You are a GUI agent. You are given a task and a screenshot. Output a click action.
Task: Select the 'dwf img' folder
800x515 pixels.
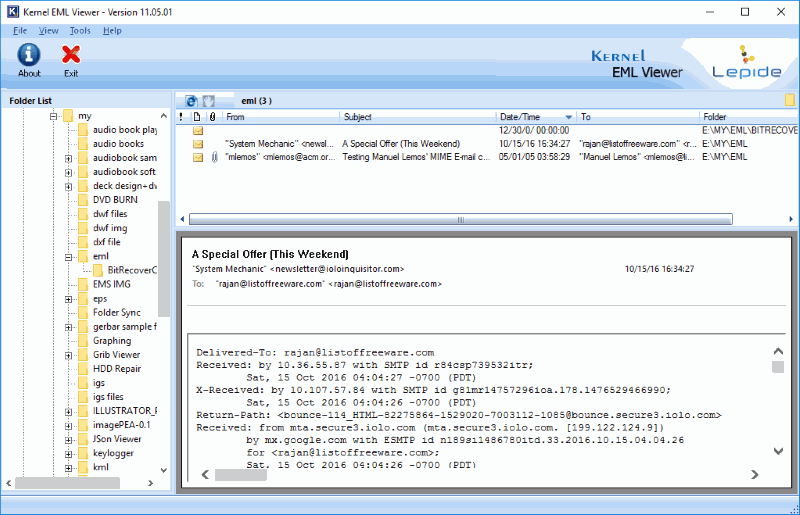point(110,228)
